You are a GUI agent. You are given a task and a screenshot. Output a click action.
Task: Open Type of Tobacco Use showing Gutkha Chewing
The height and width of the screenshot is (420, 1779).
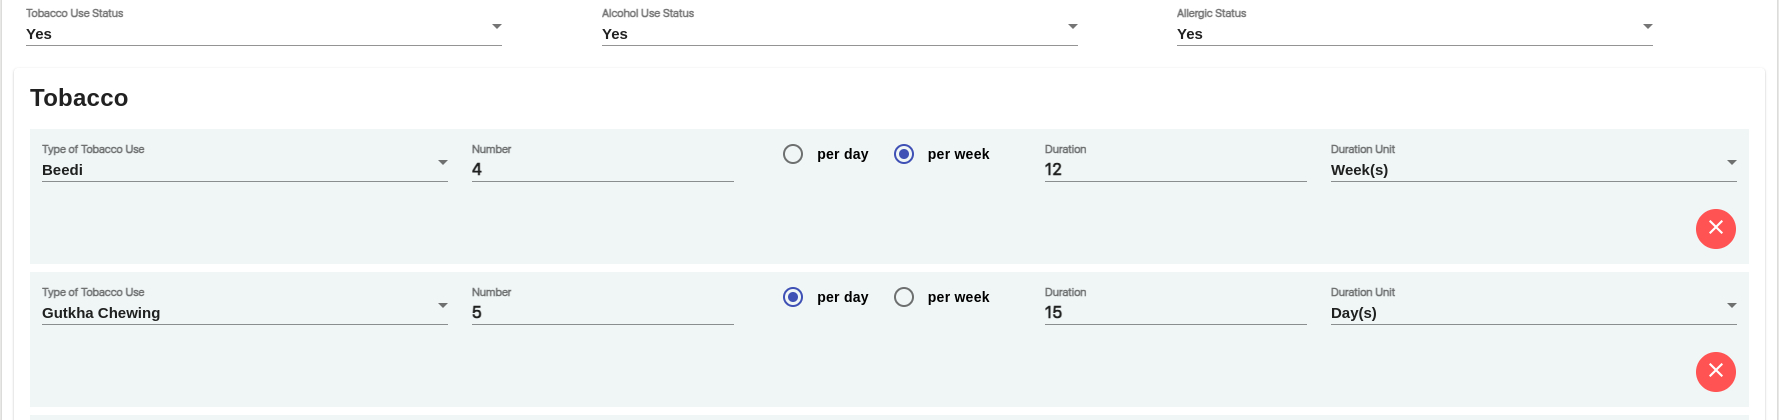(x=245, y=305)
